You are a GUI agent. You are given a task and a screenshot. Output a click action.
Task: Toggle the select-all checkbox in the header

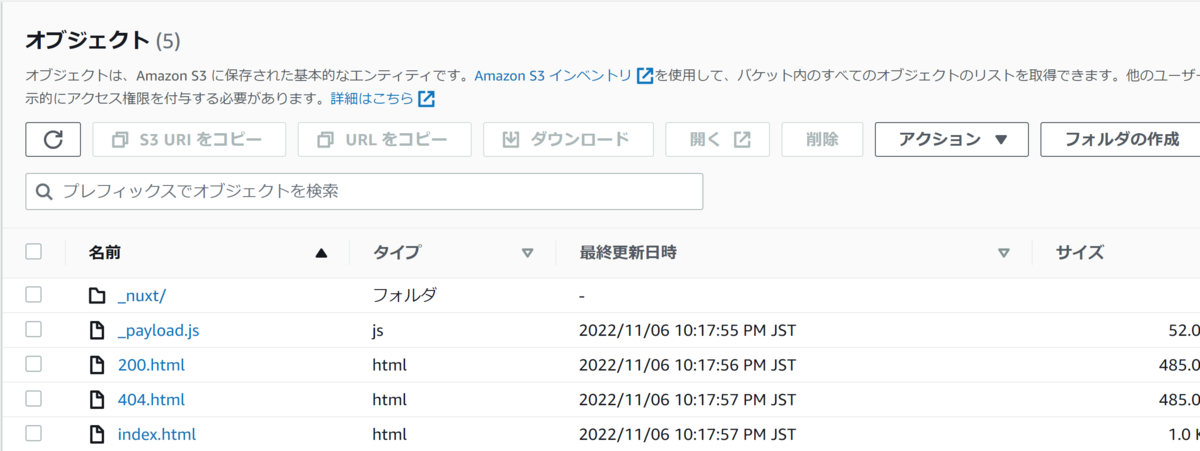[x=34, y=252]
